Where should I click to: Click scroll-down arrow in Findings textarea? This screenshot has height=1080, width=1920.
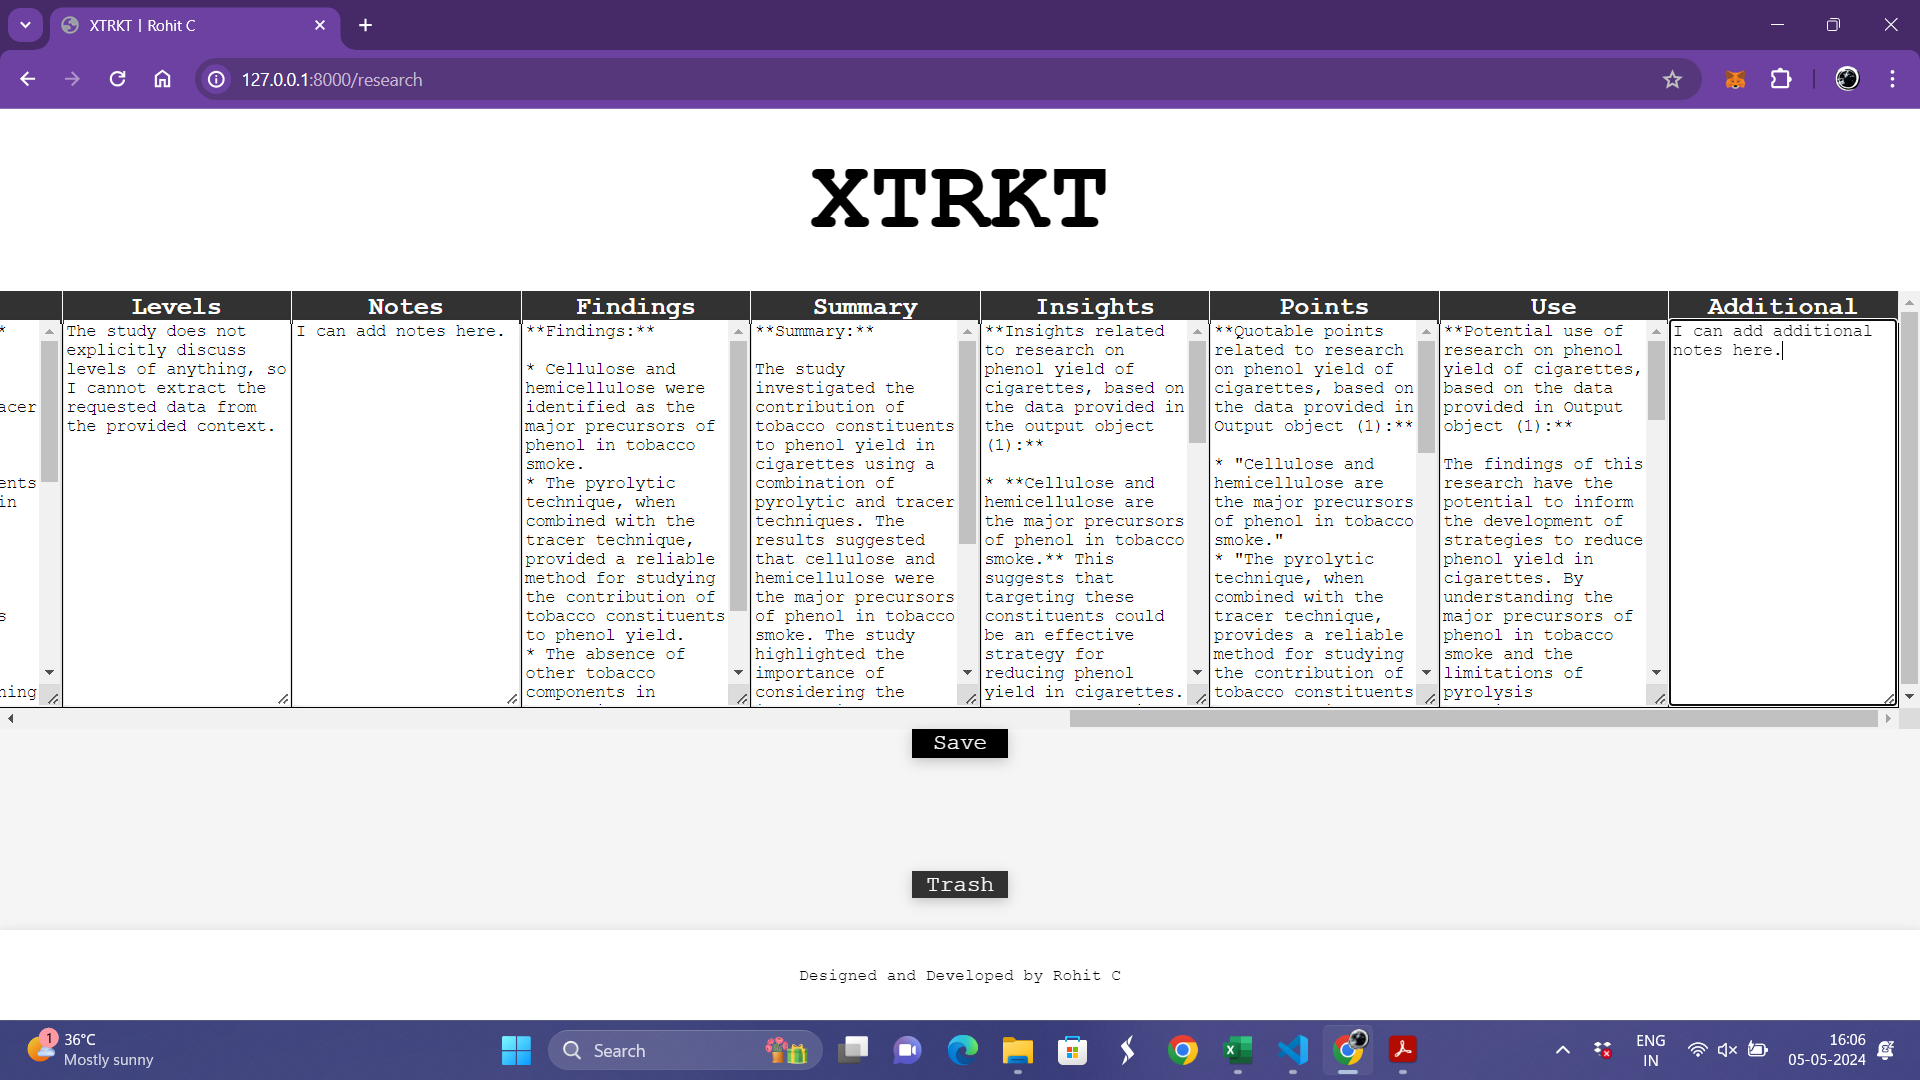coord(738,673)
